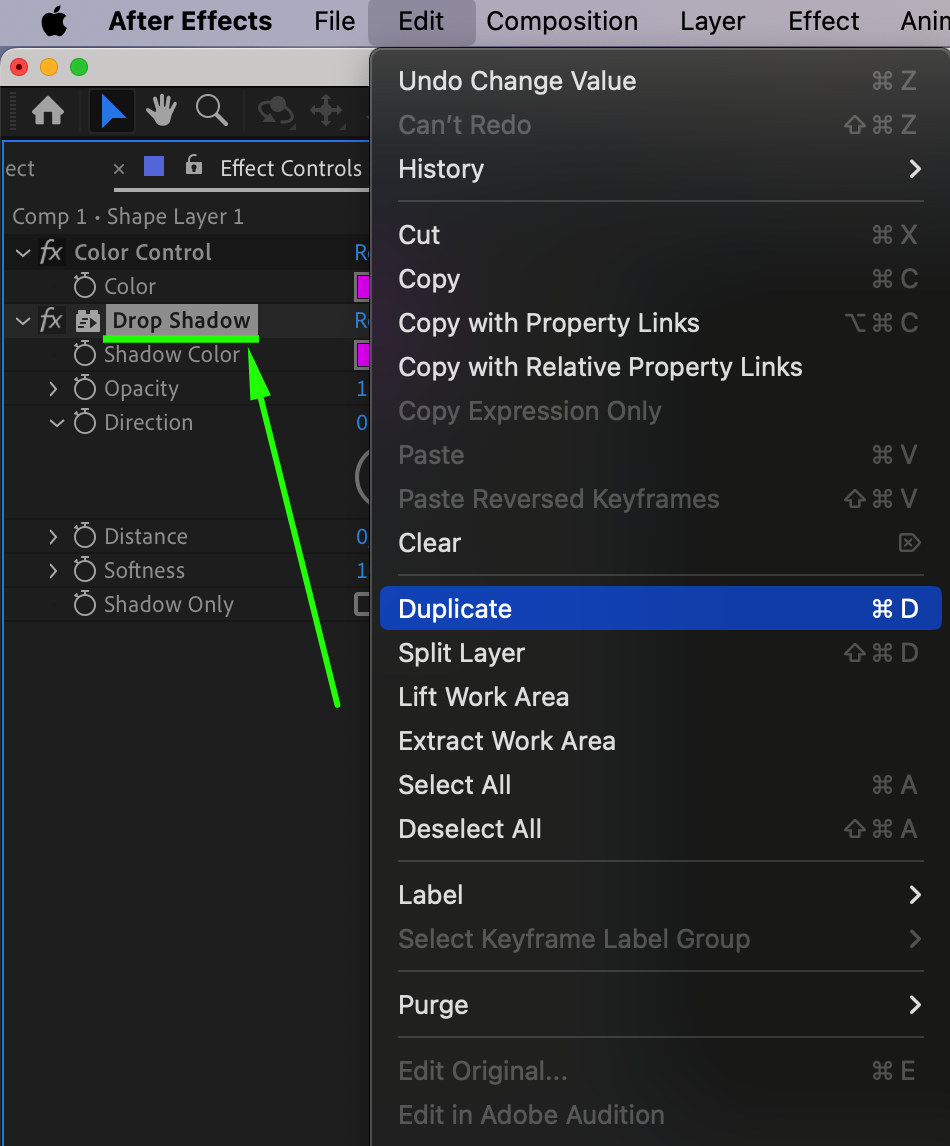Click the Opacity stopwatch icon
This screenshot has width=950, height=1146.
[x=85, y=389]
